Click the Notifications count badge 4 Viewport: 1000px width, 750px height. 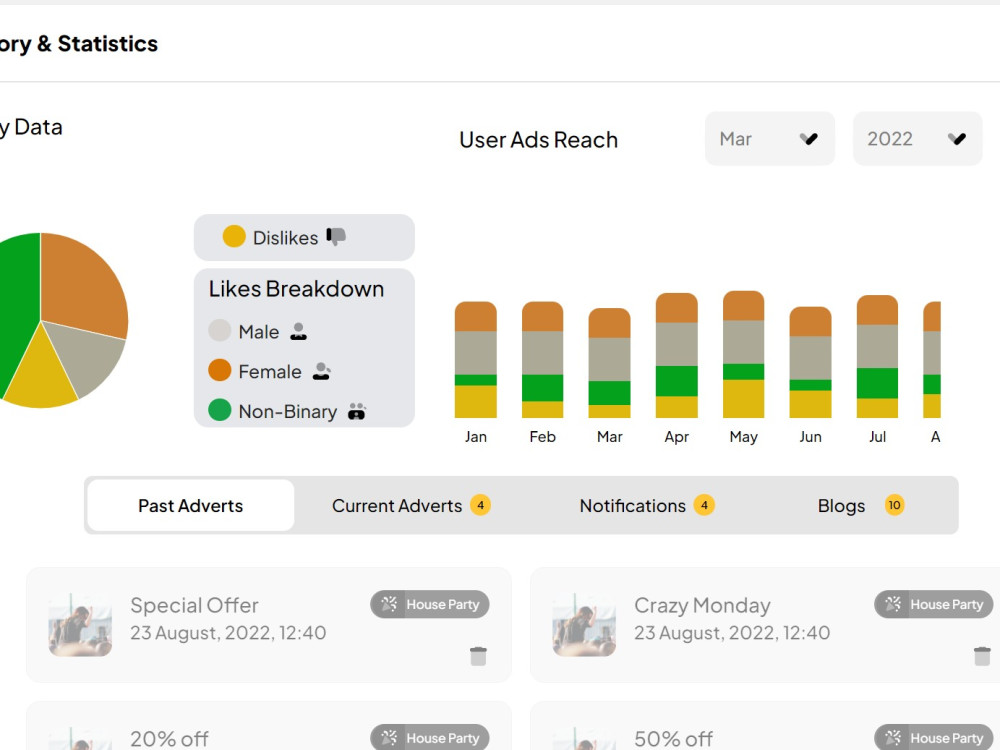(x=704, y=505)
